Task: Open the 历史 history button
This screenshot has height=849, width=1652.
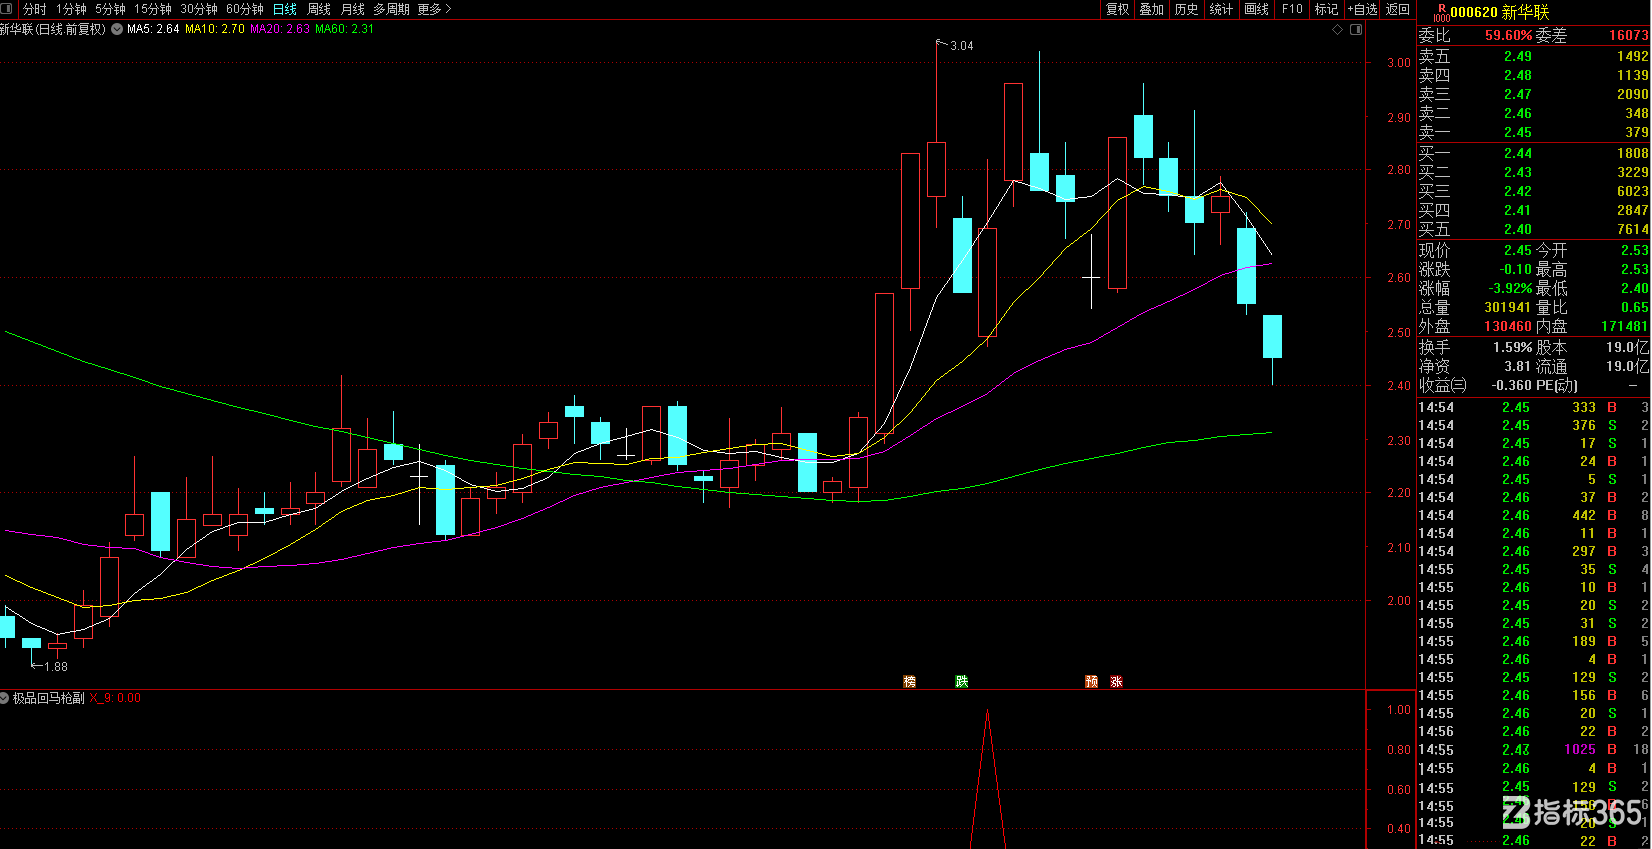Action: (1187, 9)
